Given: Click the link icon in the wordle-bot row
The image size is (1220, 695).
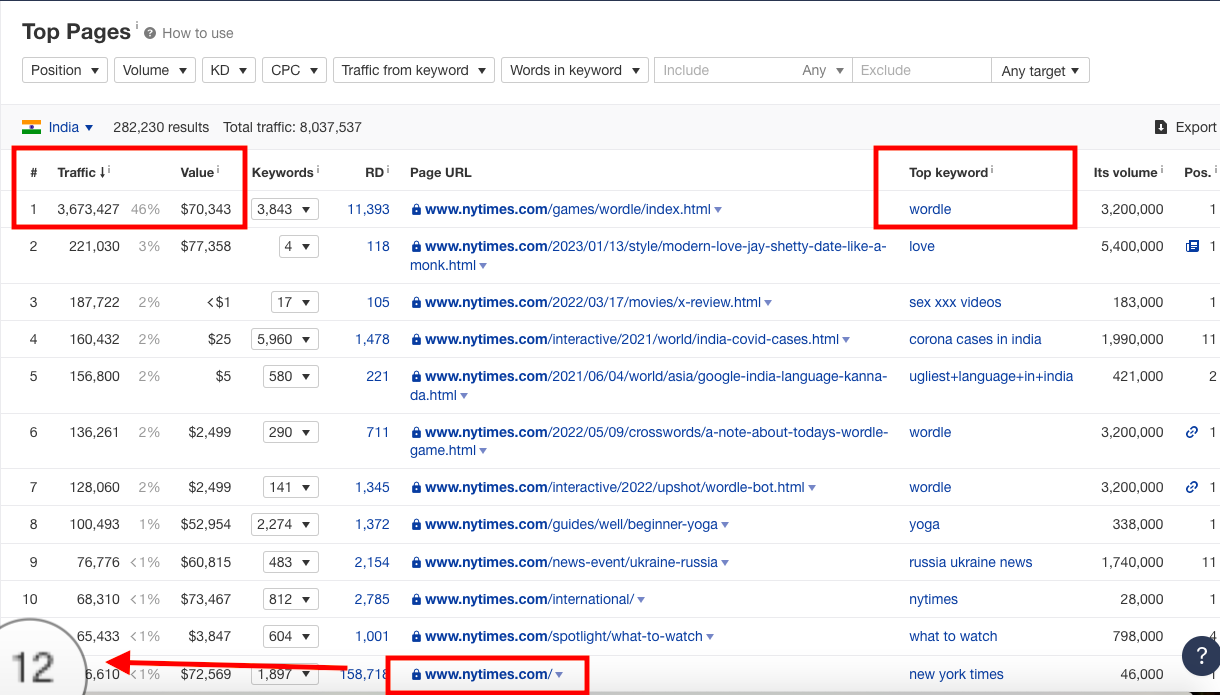Looking at the screenshot, I should (1192, 487).
